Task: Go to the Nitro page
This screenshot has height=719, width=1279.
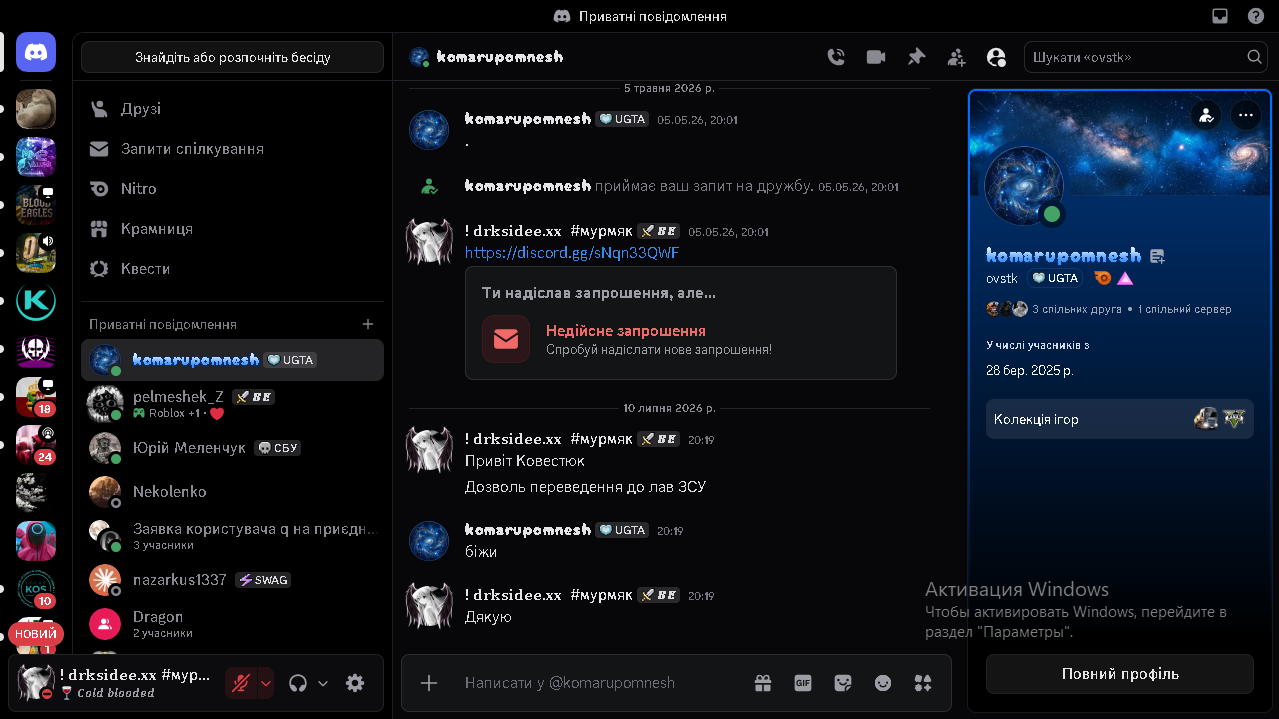Action: click(232, 188)
